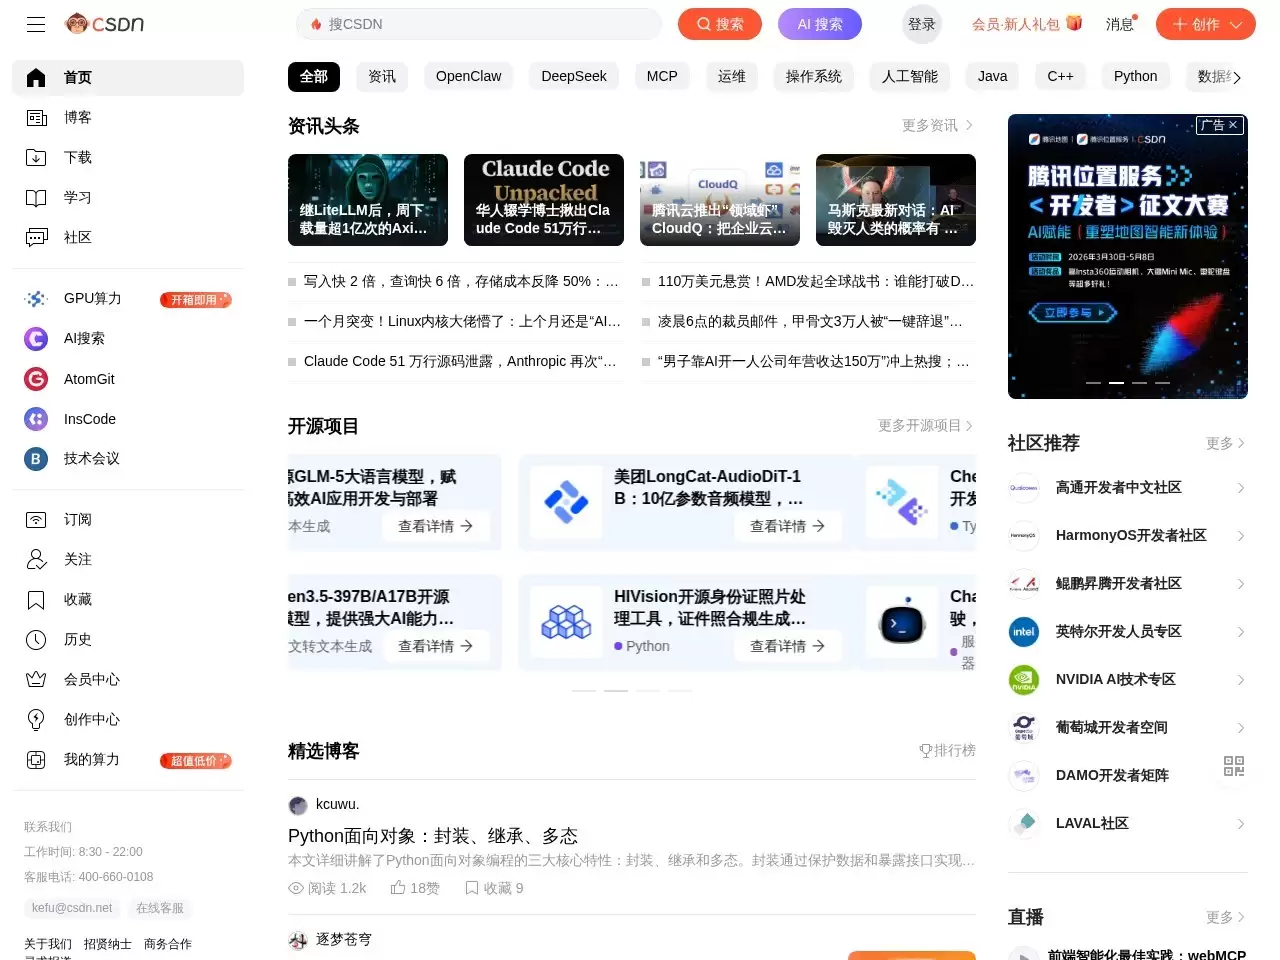1280x960 pixels.
Task: Select the OpenClaw tab
Action: click(469, 76)
